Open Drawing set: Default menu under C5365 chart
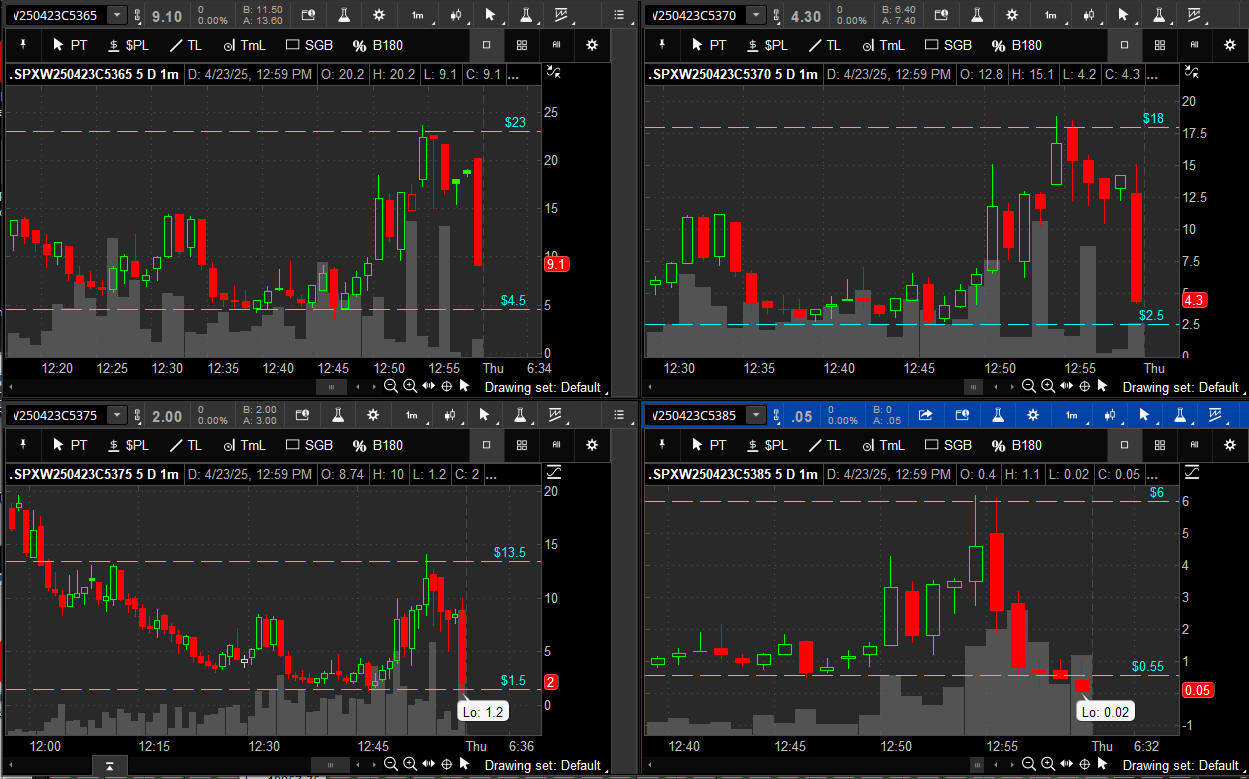Viewport: 1249px width, 779px height. (x=544, y=387)
